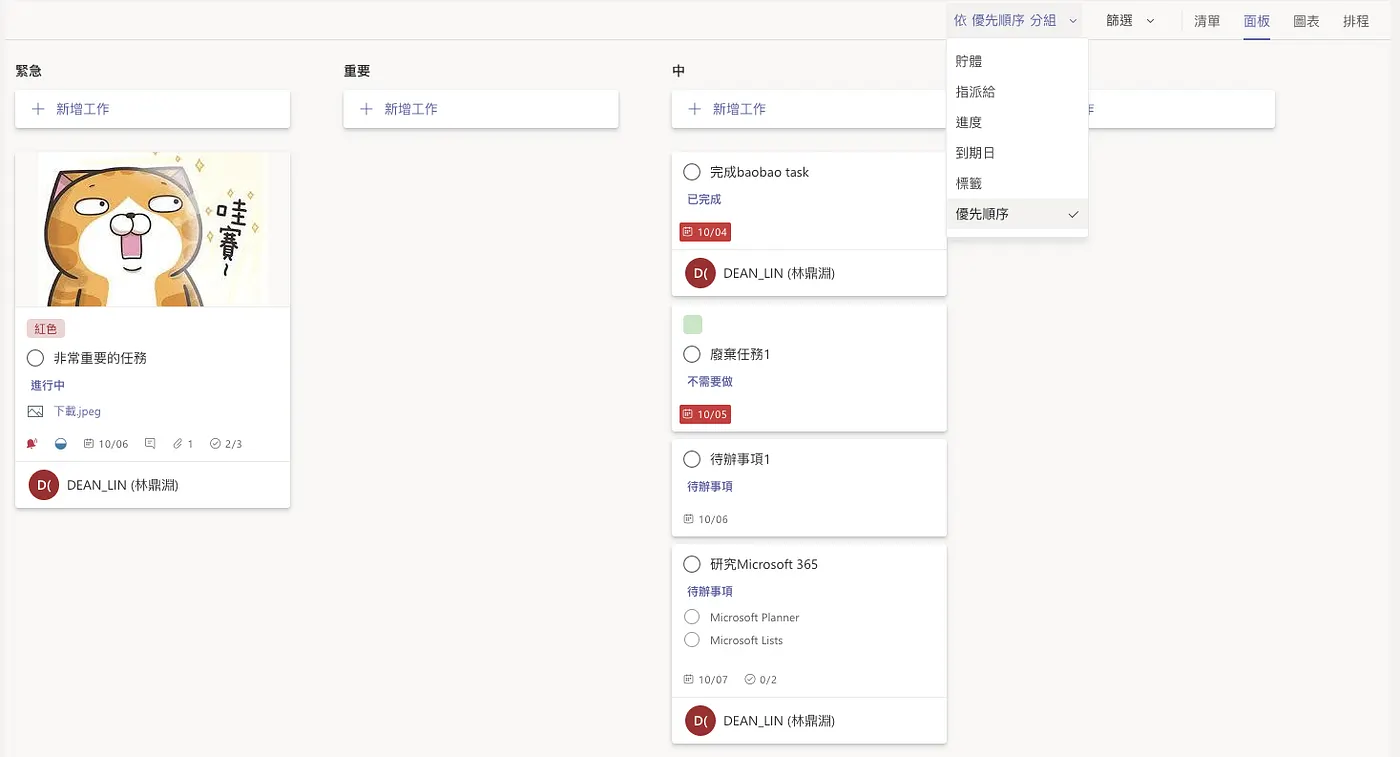Click the comment bubble icon on 非常重要的任務

point(150,443)
